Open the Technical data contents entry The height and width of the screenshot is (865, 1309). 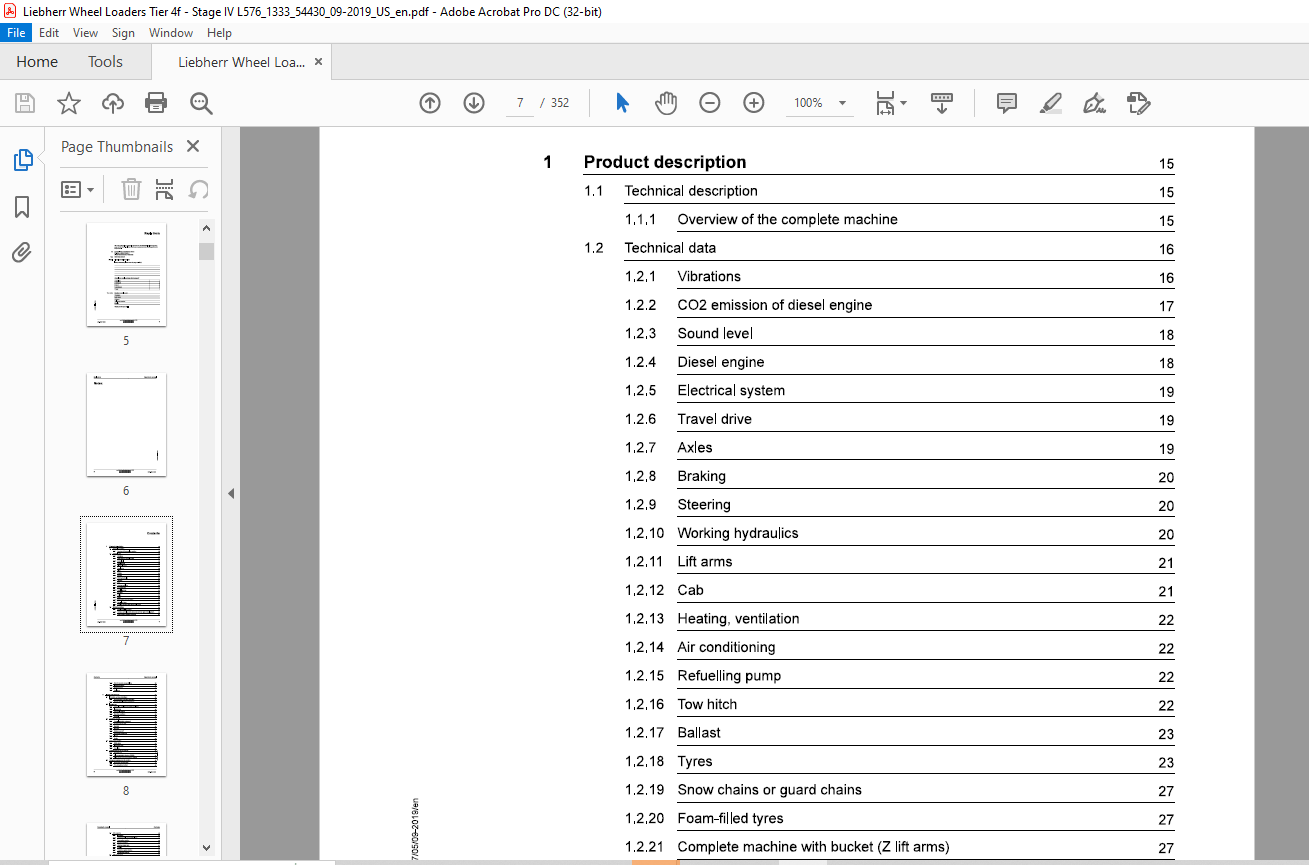[670, 248]
